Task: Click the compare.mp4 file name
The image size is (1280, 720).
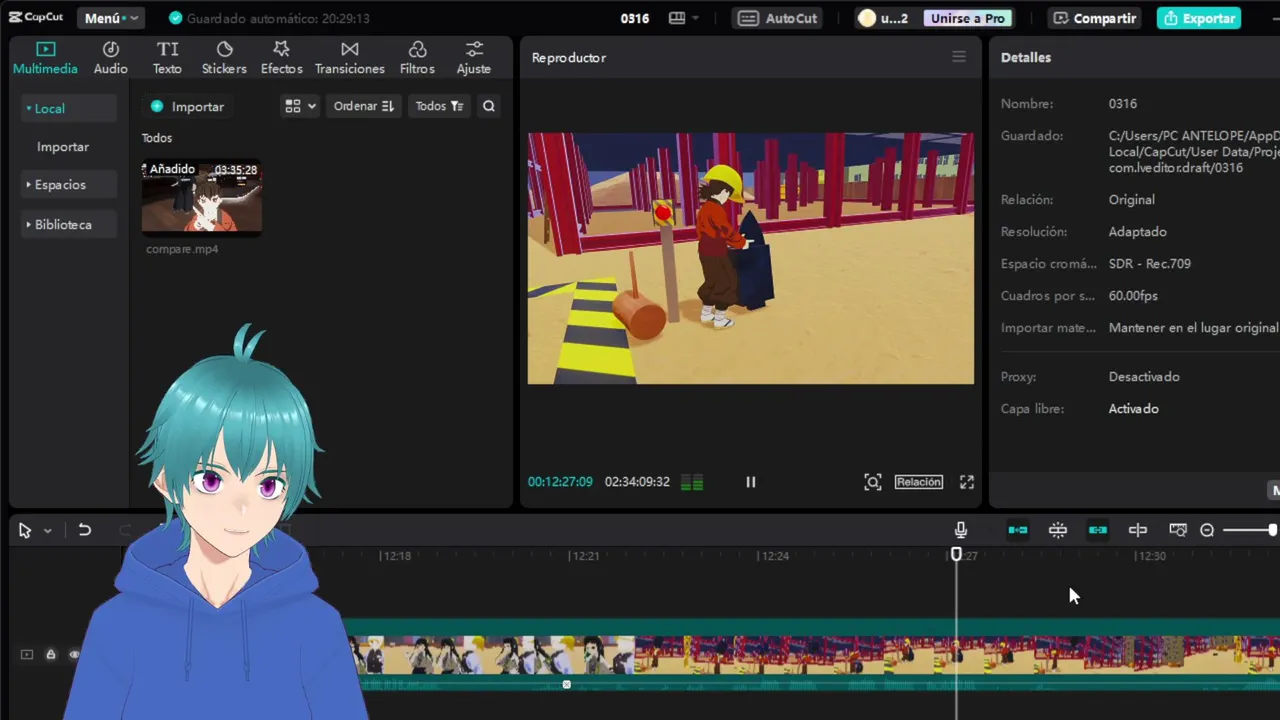Action: coord(182,249)
